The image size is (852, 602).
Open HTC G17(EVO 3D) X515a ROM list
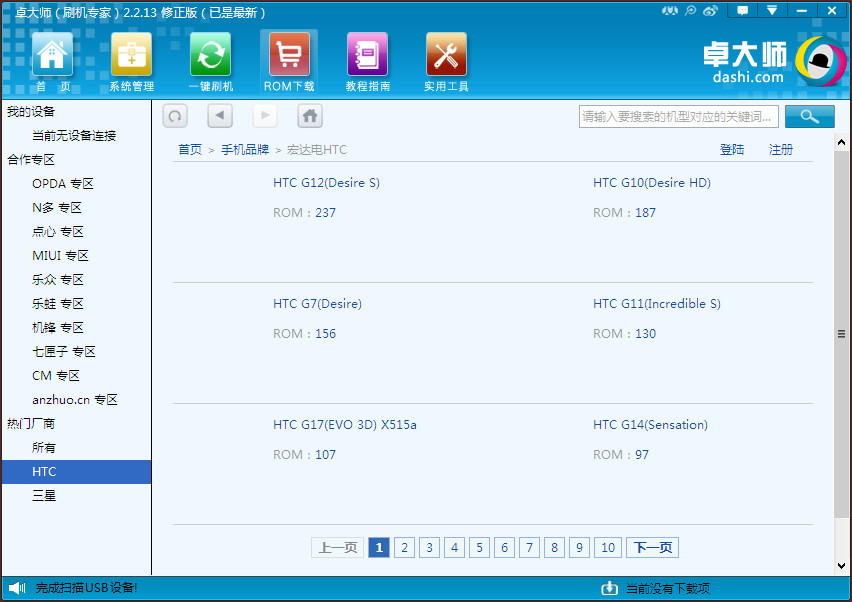pos(345,425)
